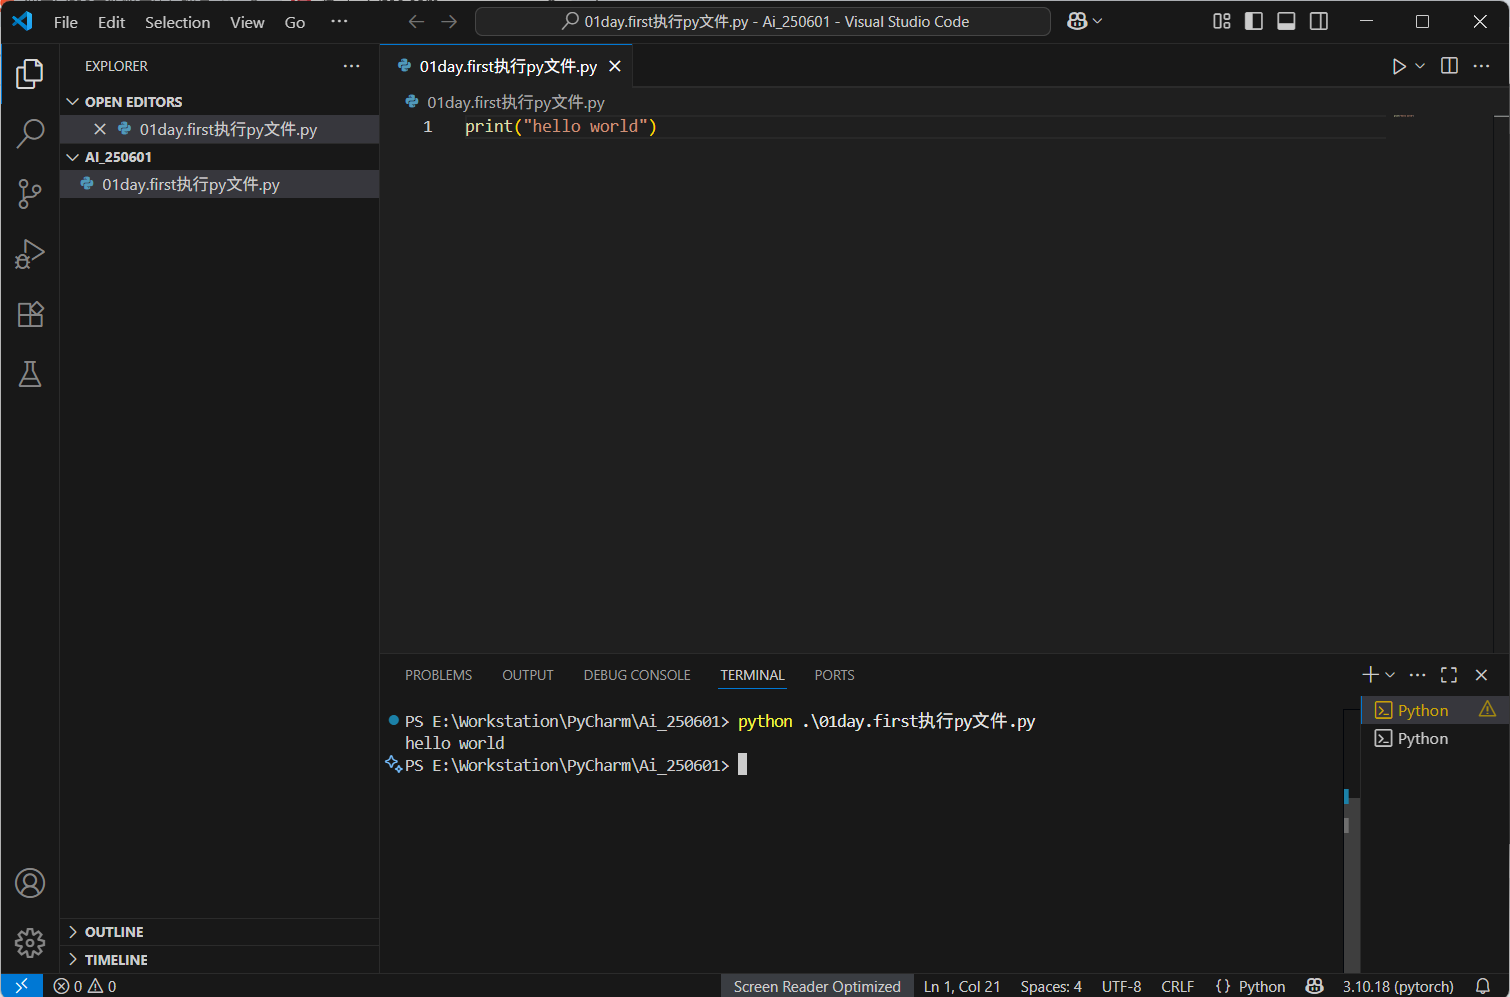The image size is (1510, 997).
Task: Change file encoding UTF-8
Action: [x=1121, y=986]
